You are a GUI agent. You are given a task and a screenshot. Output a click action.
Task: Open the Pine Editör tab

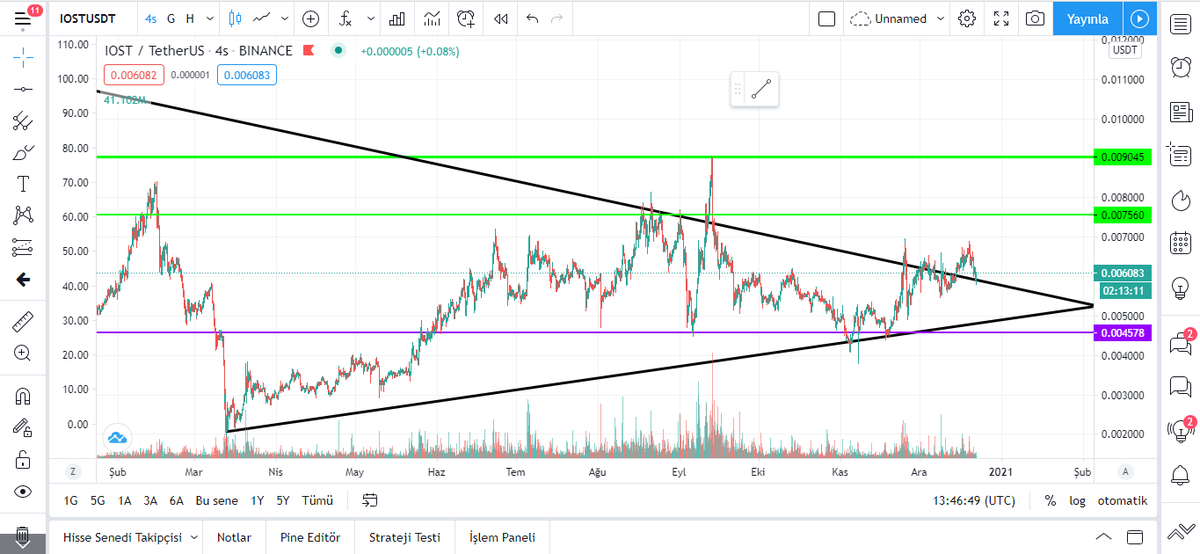coord(309,537)
